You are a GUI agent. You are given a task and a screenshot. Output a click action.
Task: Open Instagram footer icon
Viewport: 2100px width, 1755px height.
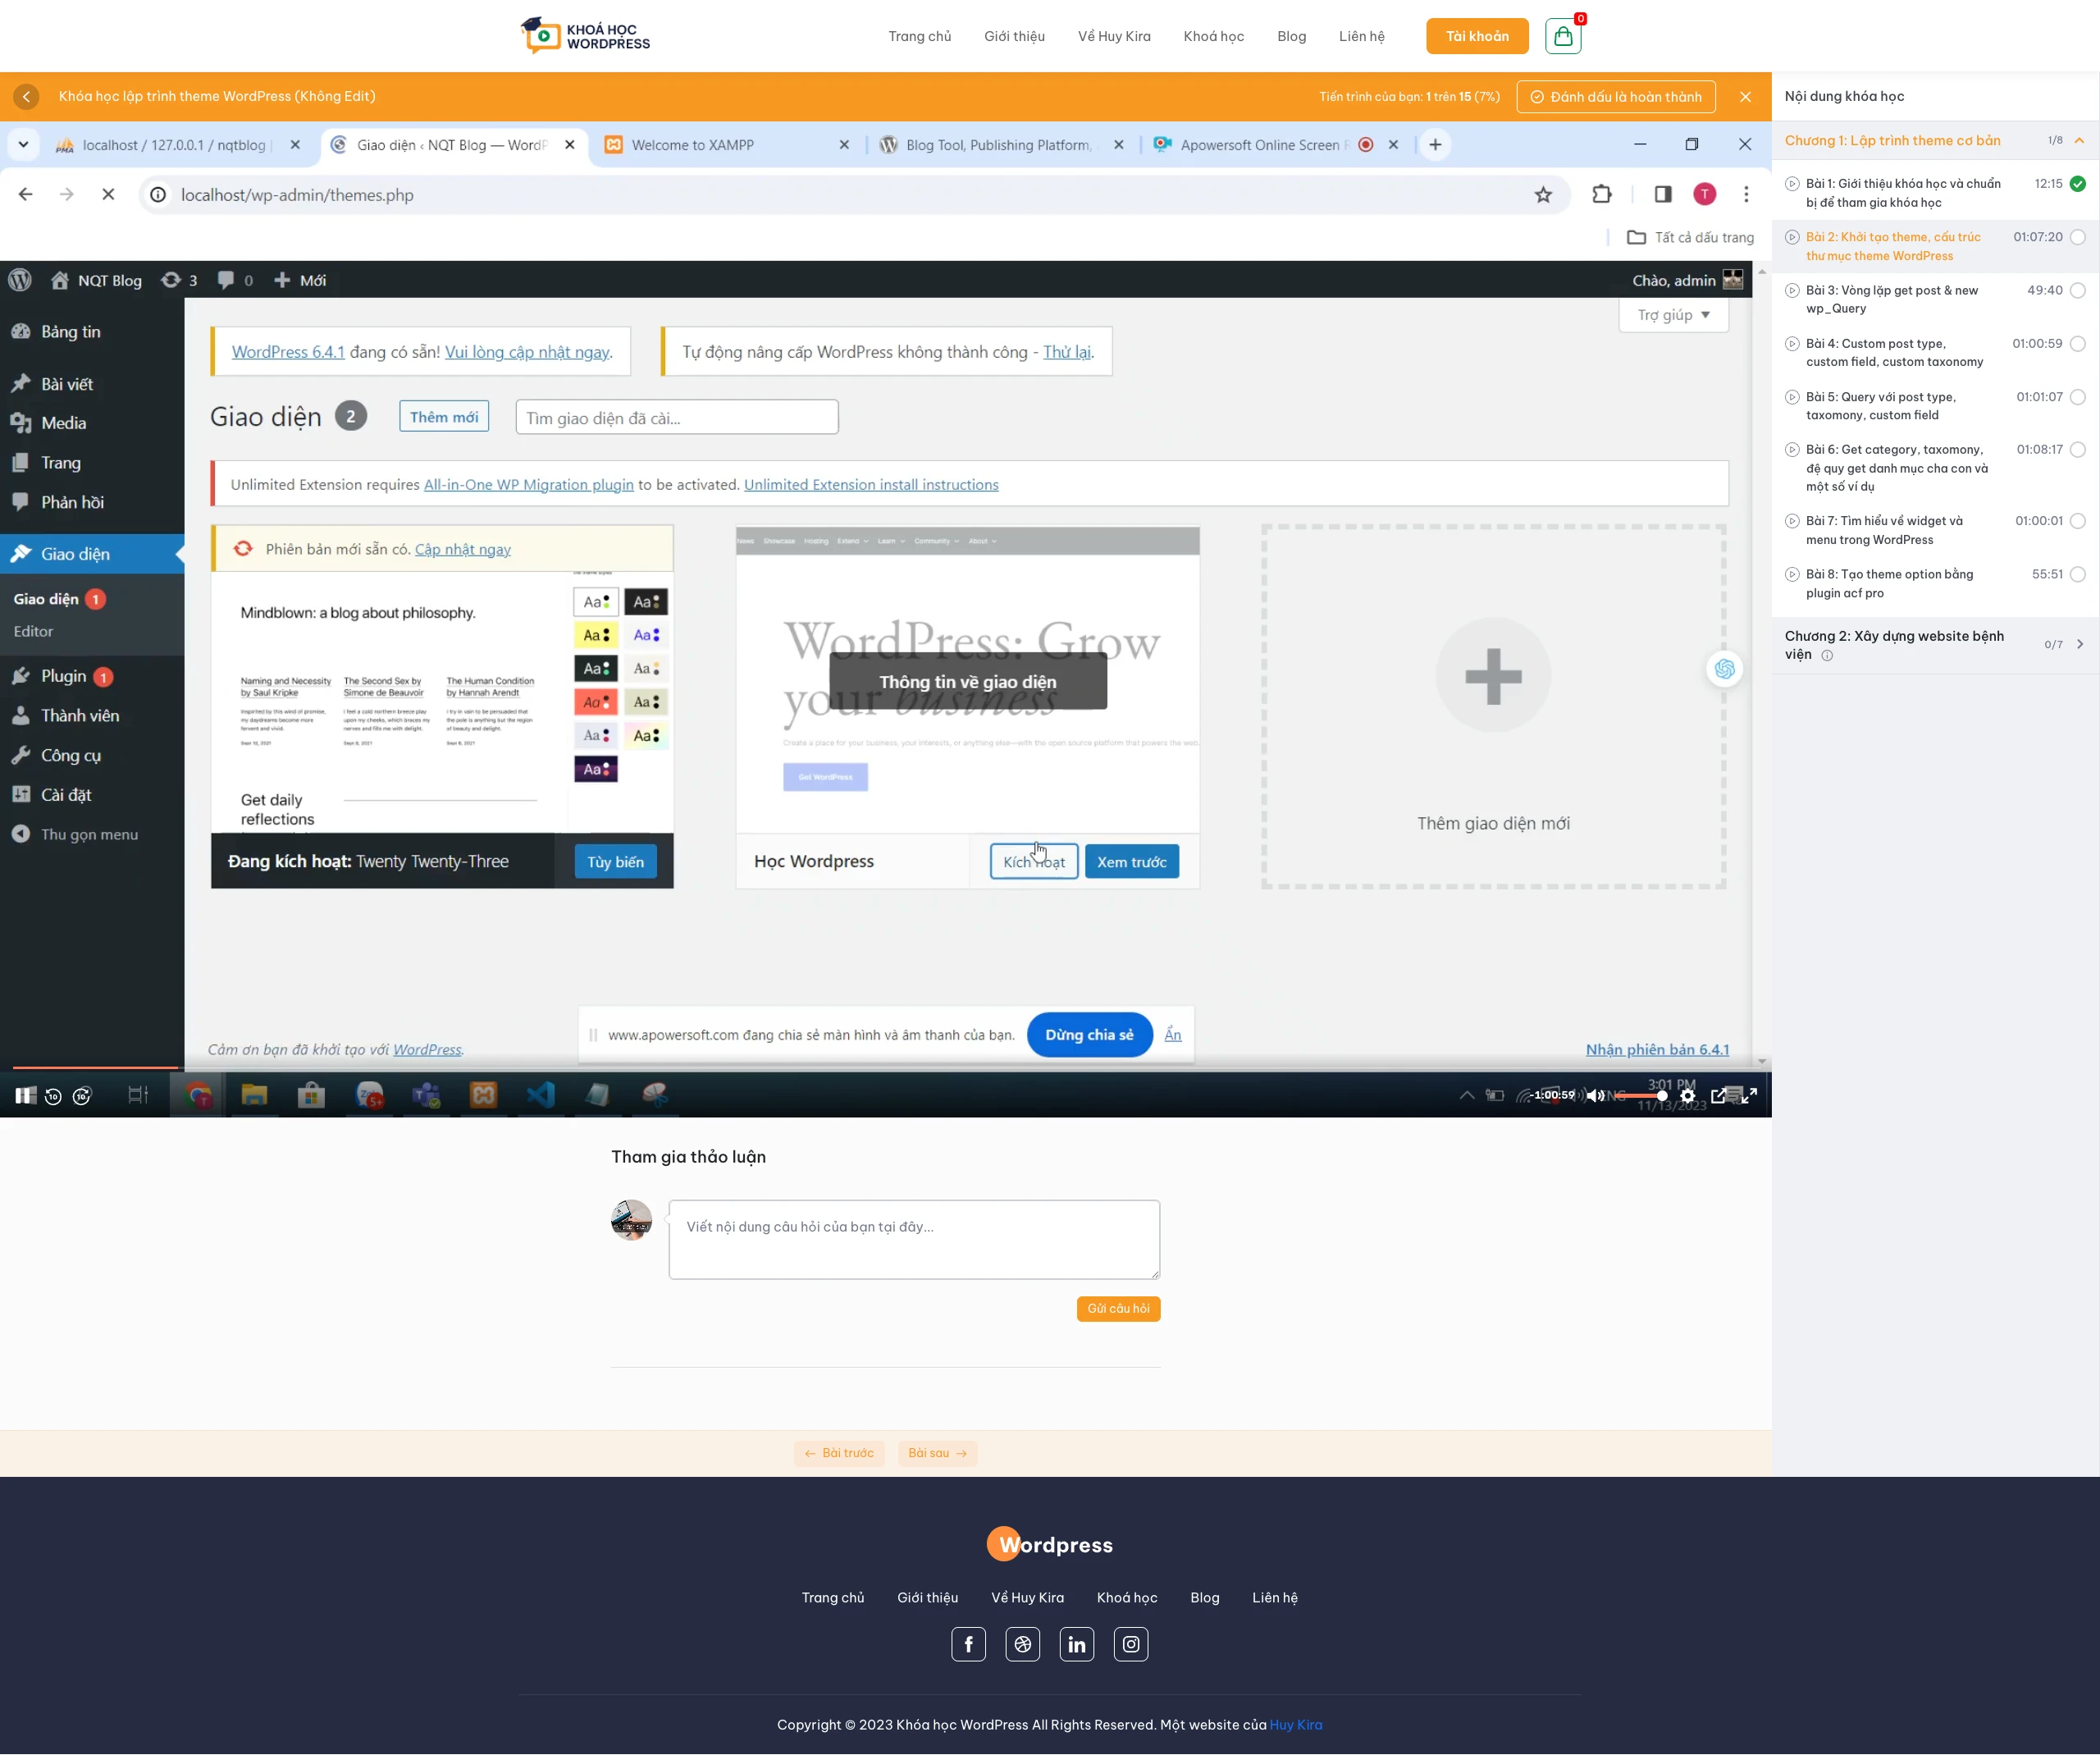1130,1644
